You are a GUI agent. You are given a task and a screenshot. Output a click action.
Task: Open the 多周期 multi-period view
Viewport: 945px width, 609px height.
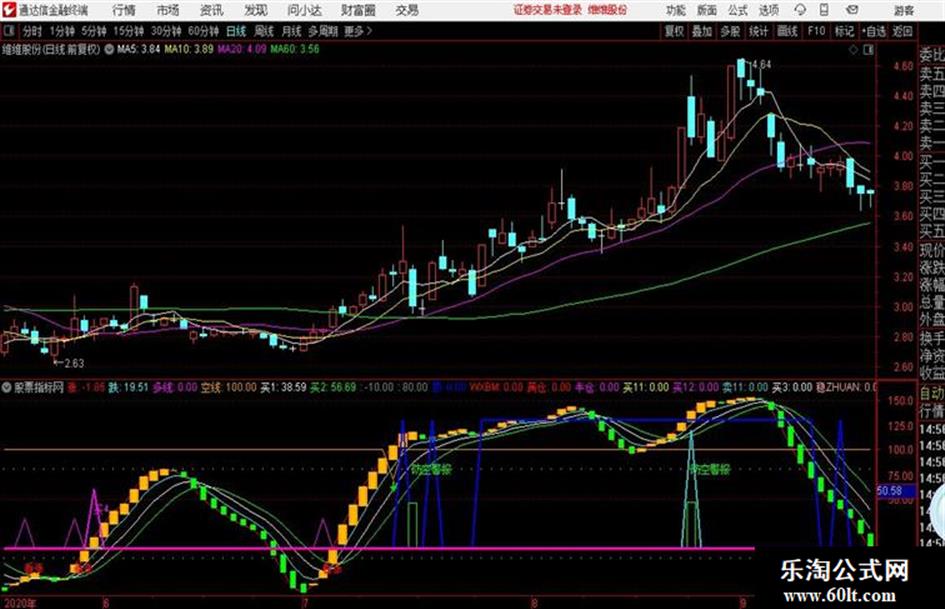coord(323,31)
